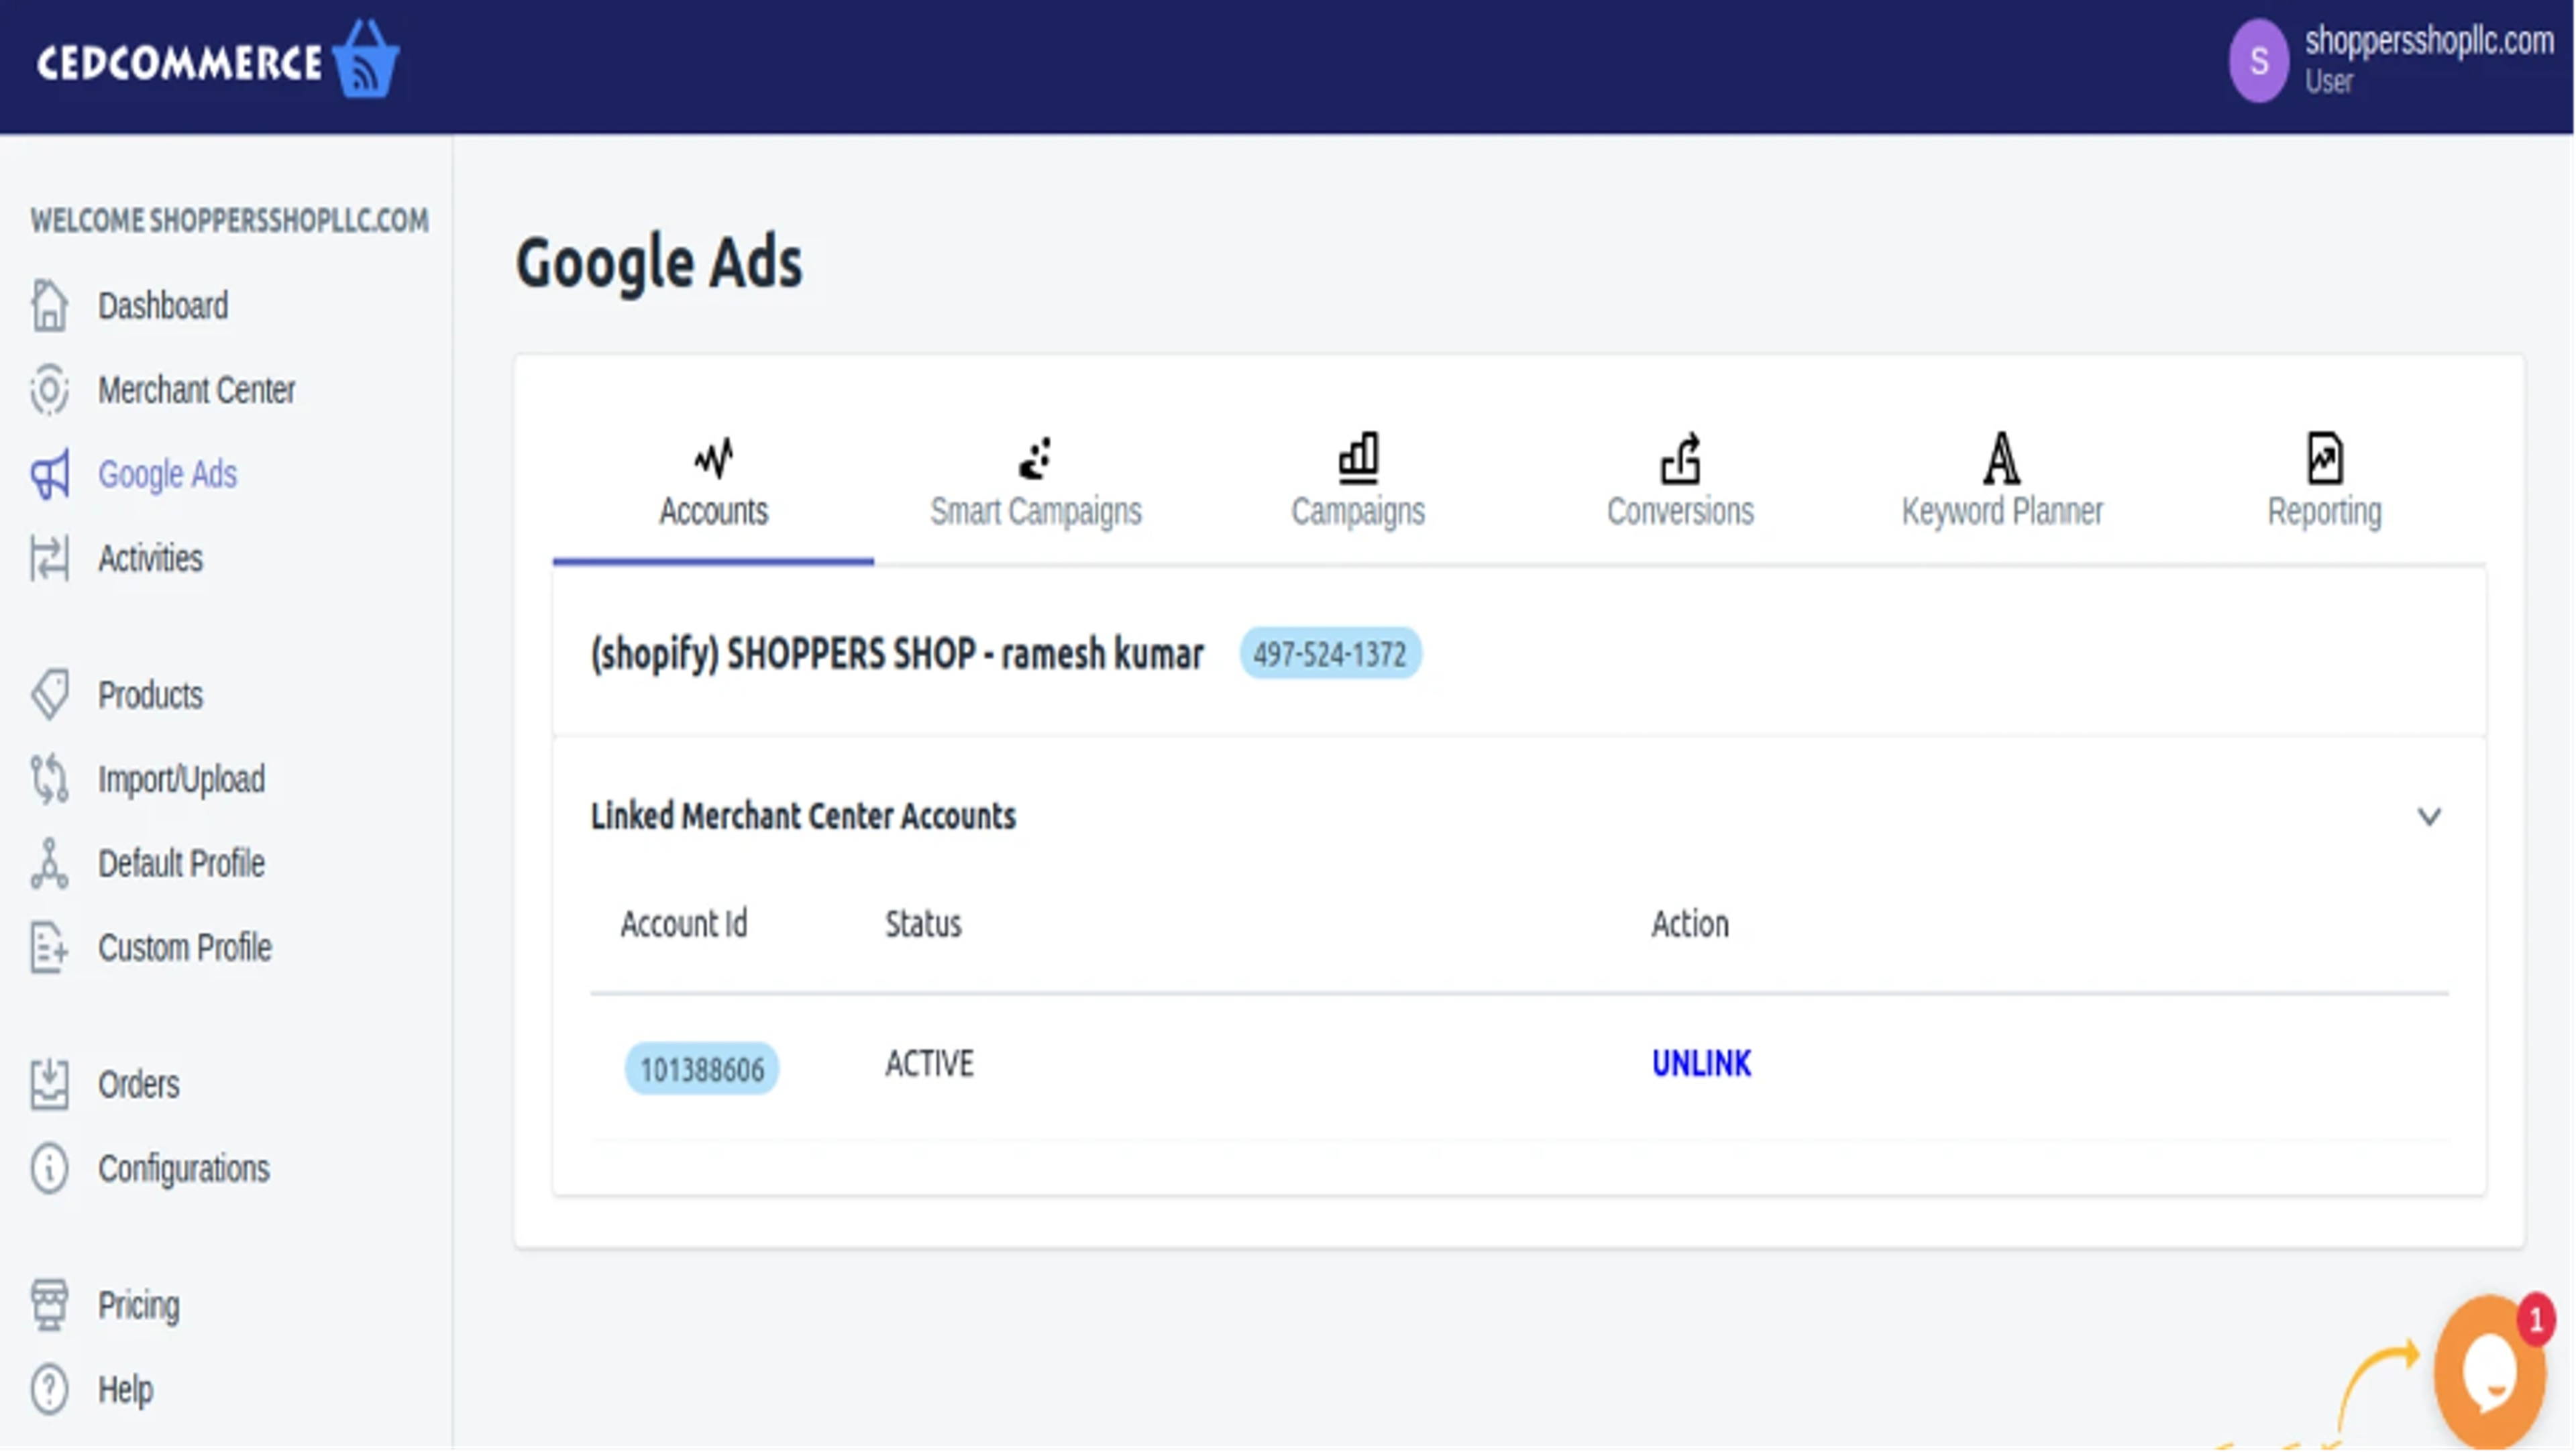Go to the Reporting tab
This screenshot has width=2576, height=1452.
(2324, 483)
